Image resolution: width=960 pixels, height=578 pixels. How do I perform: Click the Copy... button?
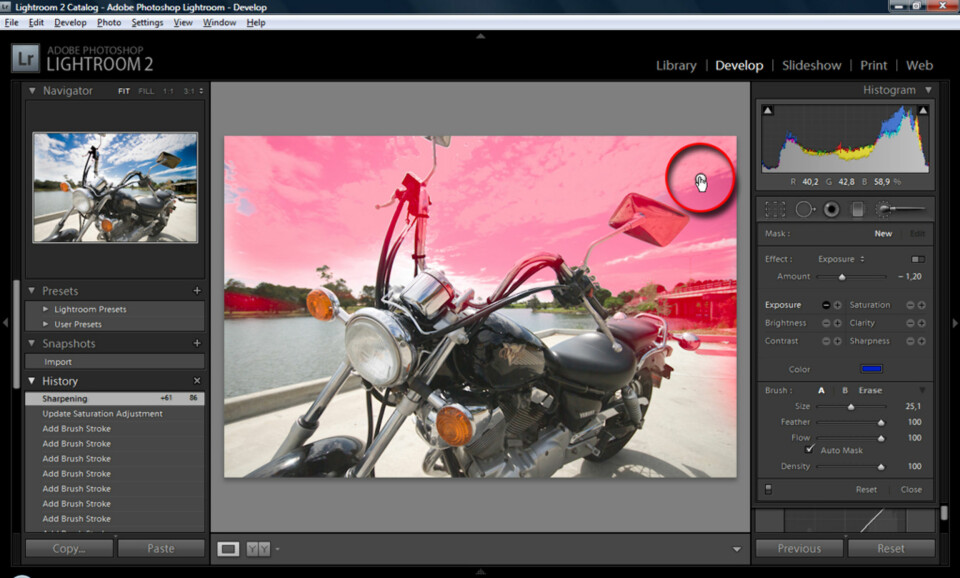(x=69, y=549)
